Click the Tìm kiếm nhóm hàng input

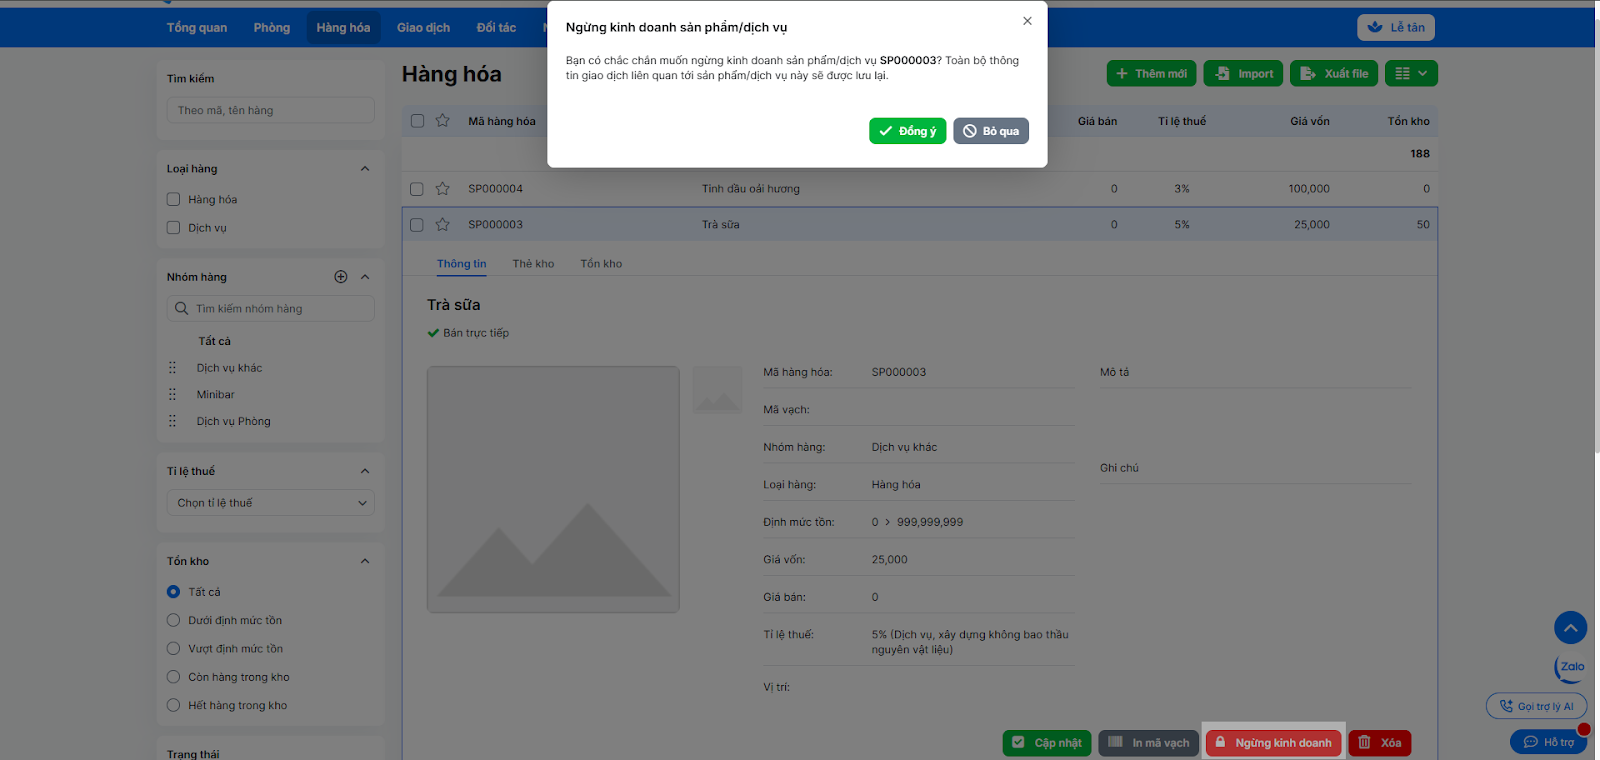pyautogui.click(x=271, y=309)
